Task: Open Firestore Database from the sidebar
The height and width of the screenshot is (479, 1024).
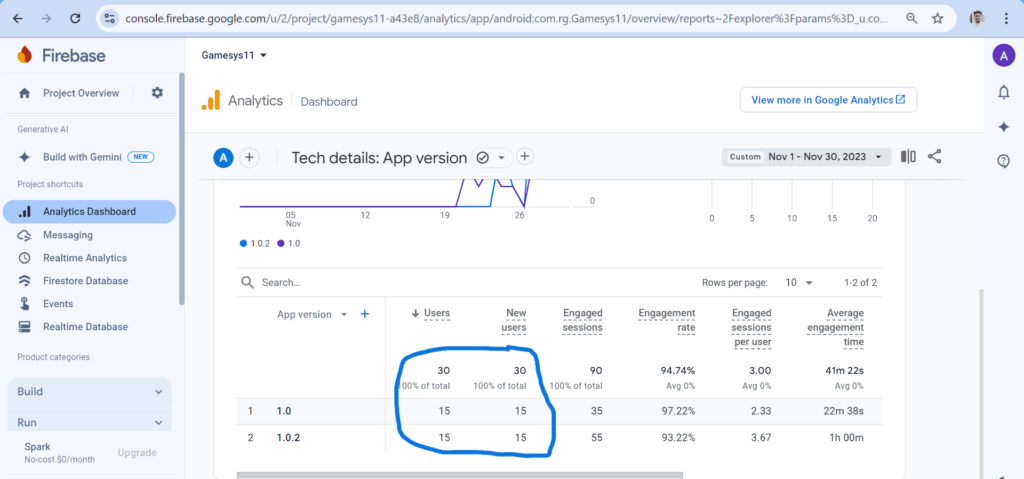Action: [x=85, y=281]
